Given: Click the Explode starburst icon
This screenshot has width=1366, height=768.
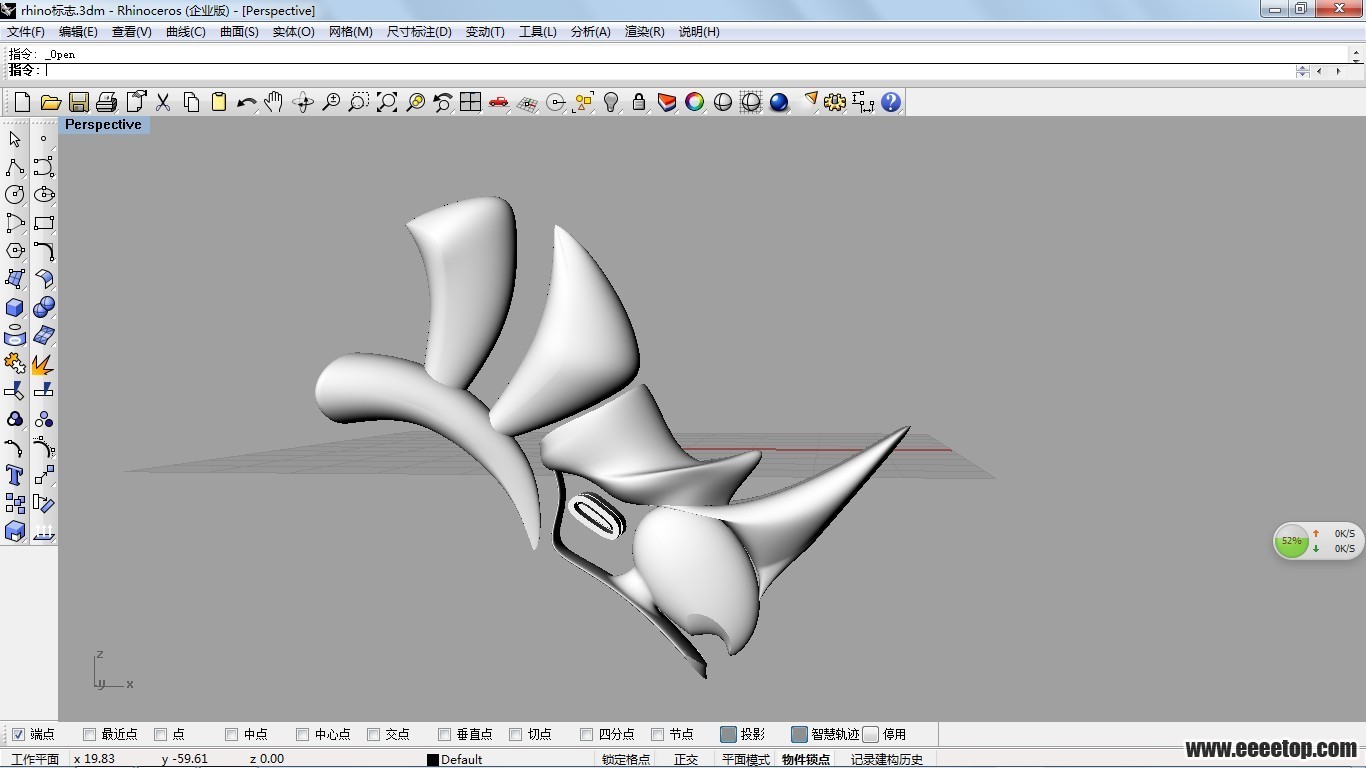Looking at the screenshot, I should 43,363.
